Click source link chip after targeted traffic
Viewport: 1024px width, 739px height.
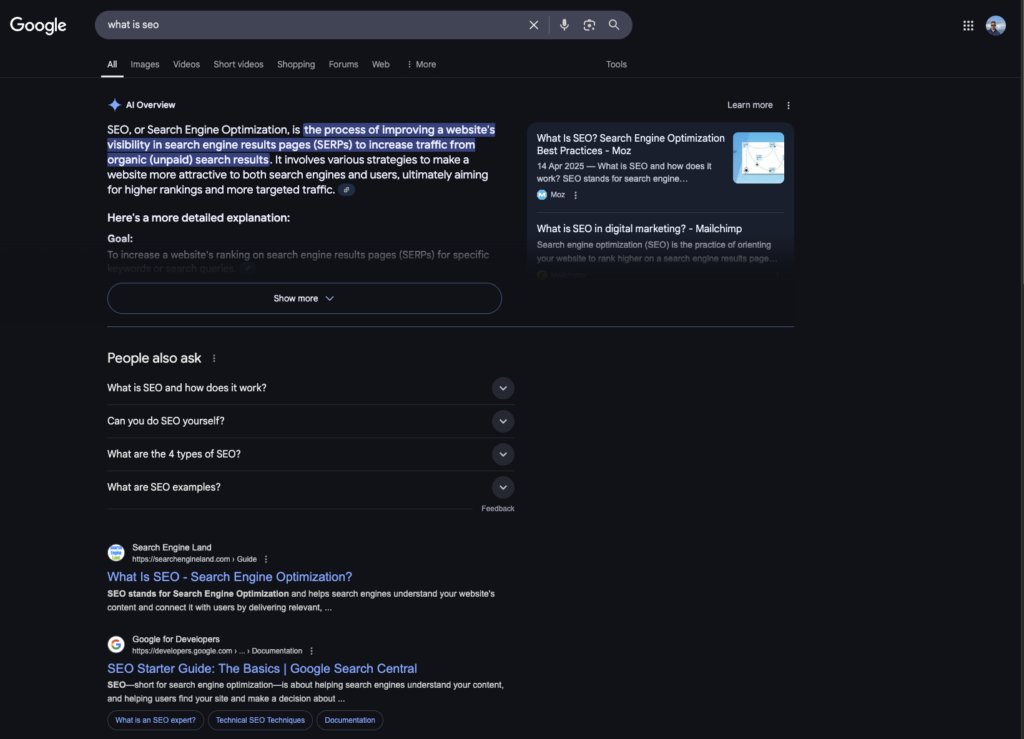pos(347,190)
